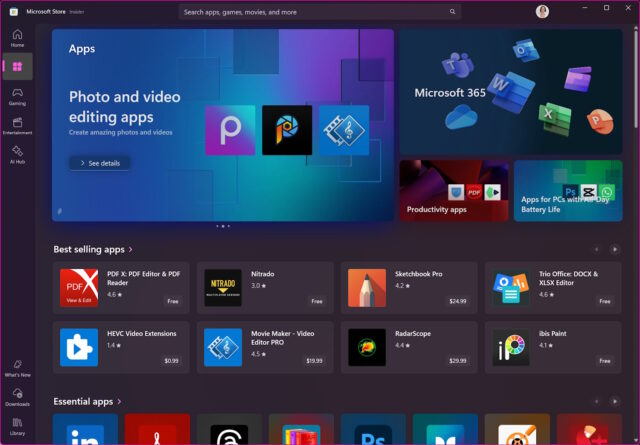
Task: Open the user profile avatar
Action: [x=542, y=12]
